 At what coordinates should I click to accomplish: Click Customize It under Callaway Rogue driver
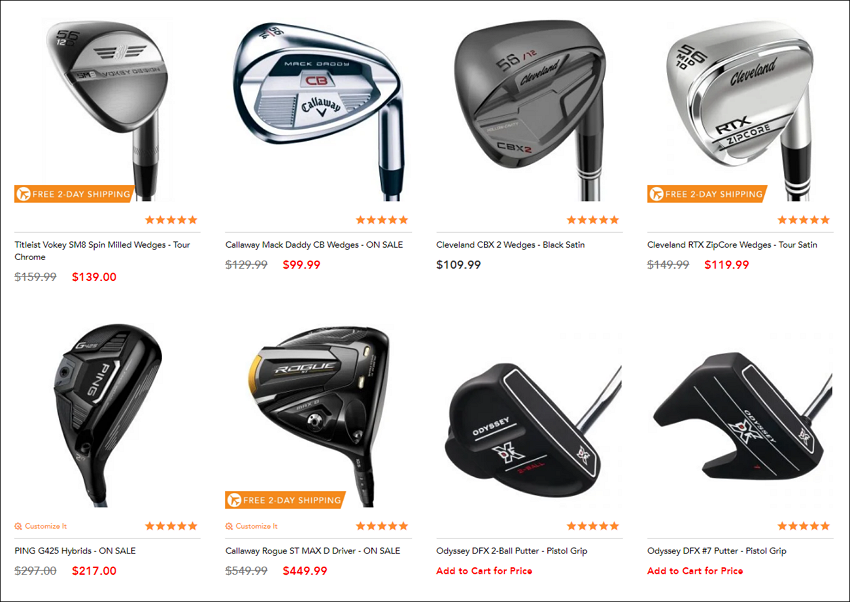tap(252, 526)
